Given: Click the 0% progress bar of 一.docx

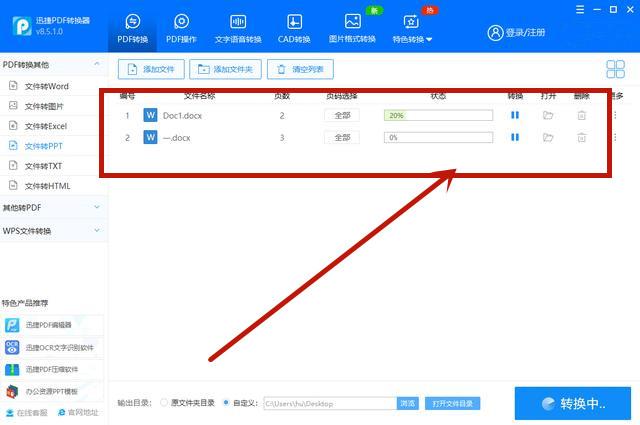Looking at the screenshot, I should click(438, 138).
